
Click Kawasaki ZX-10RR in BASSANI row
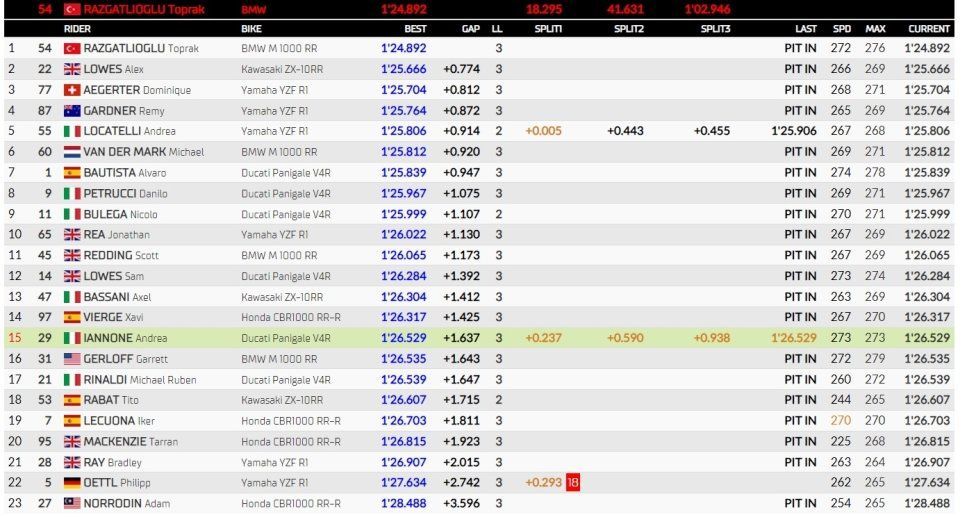pos(282,297)
